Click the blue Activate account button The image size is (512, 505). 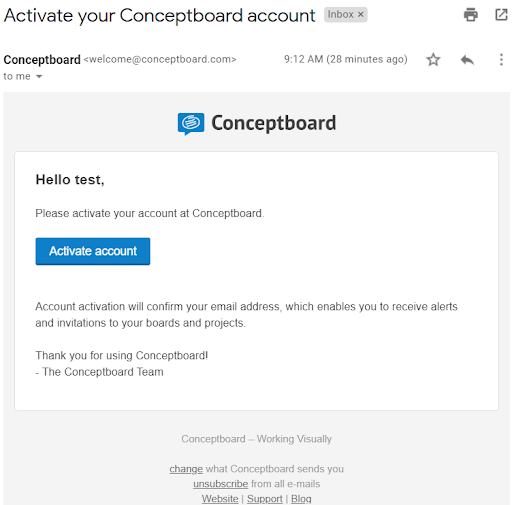(x=93, y=251)
